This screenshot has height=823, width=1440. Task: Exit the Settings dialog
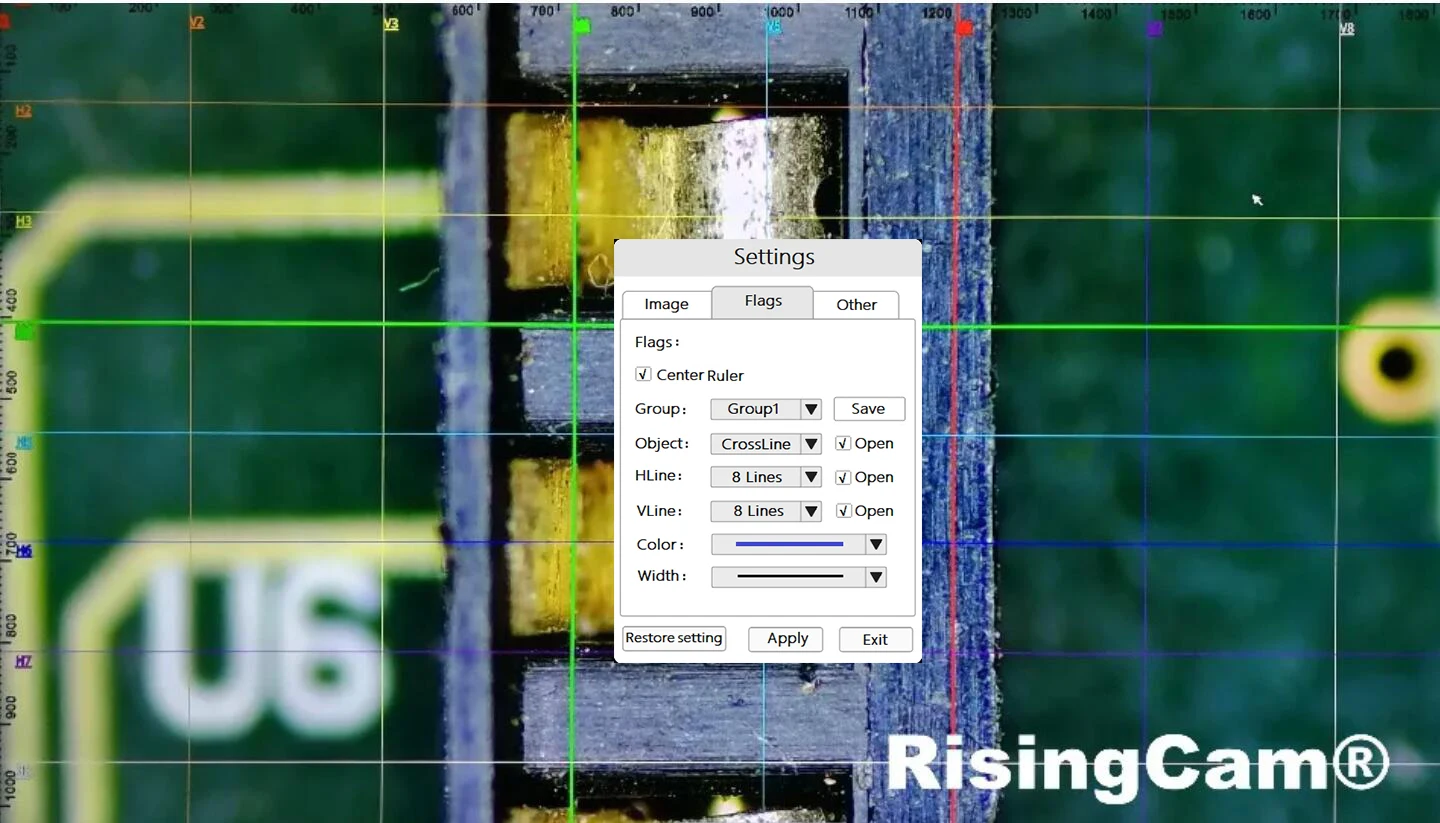[875, 639]
